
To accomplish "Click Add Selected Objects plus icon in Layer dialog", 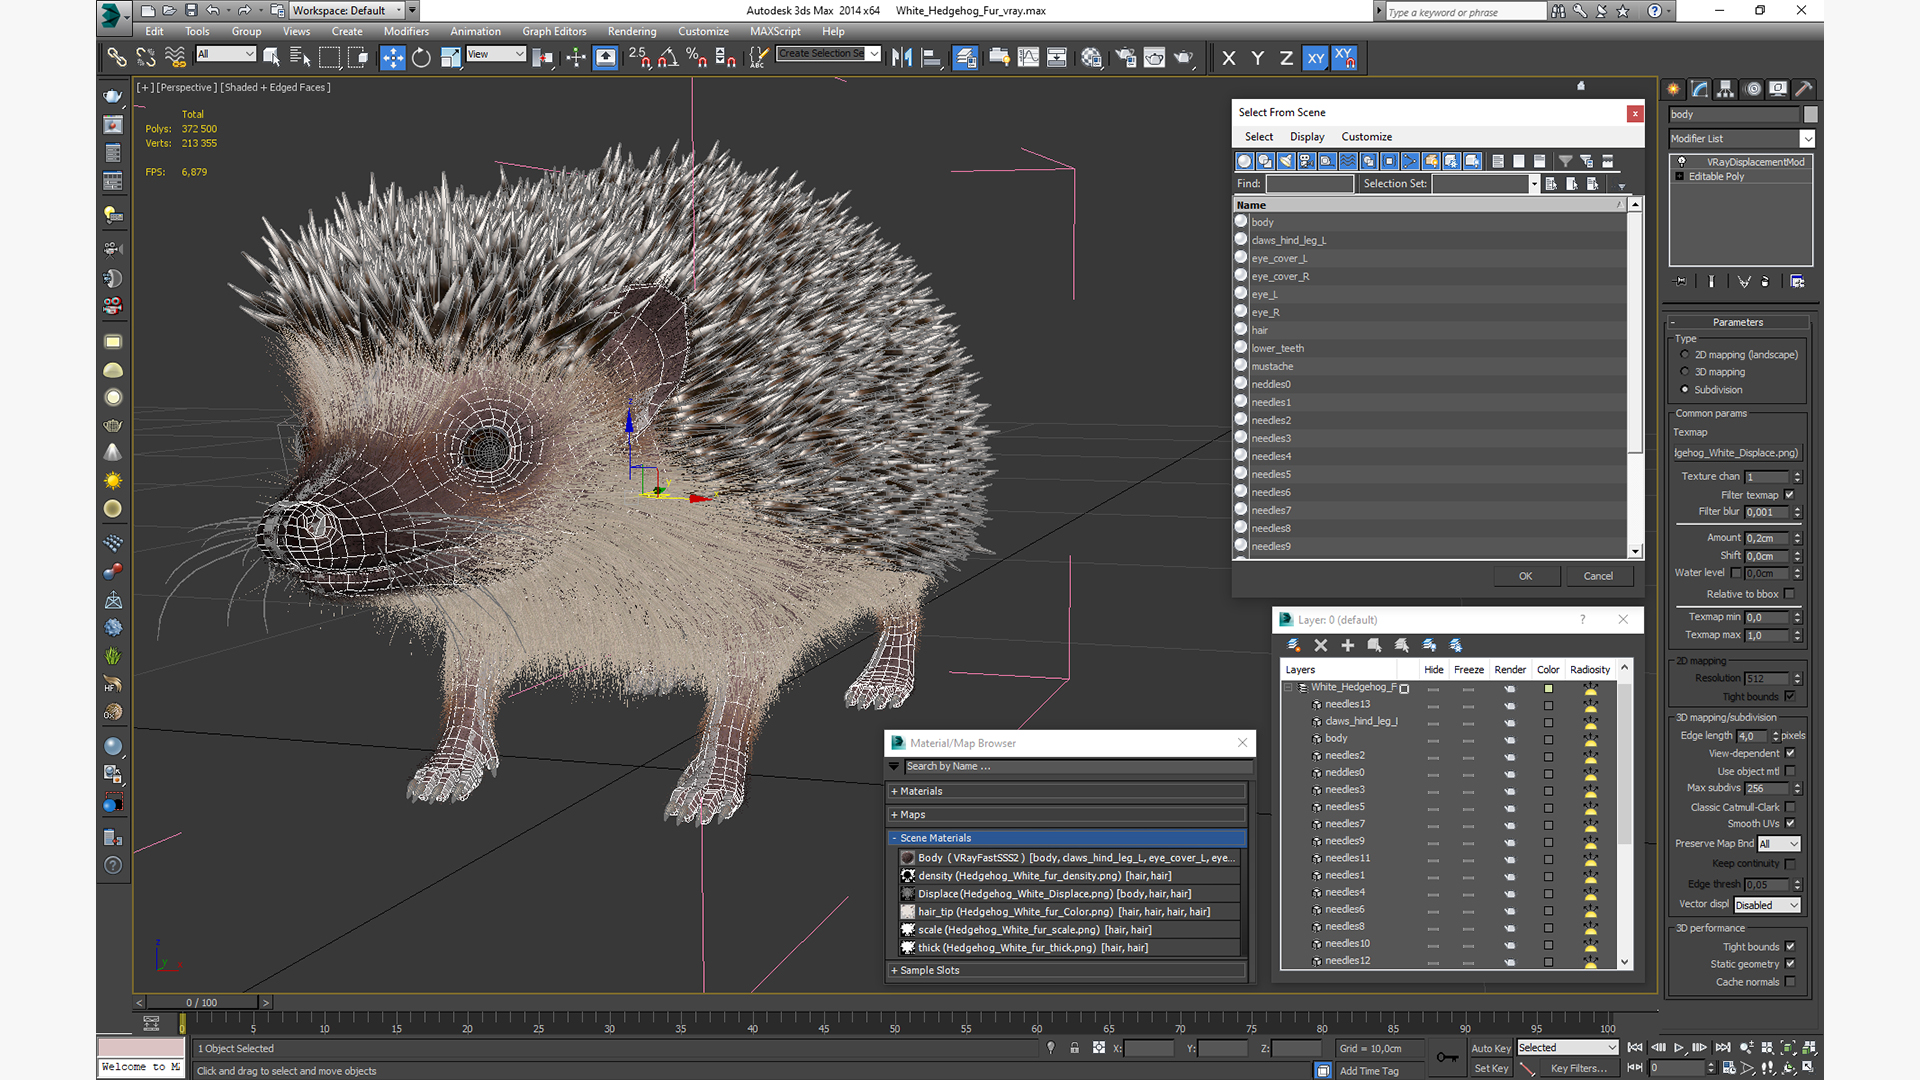I will tap(1347, 645).
